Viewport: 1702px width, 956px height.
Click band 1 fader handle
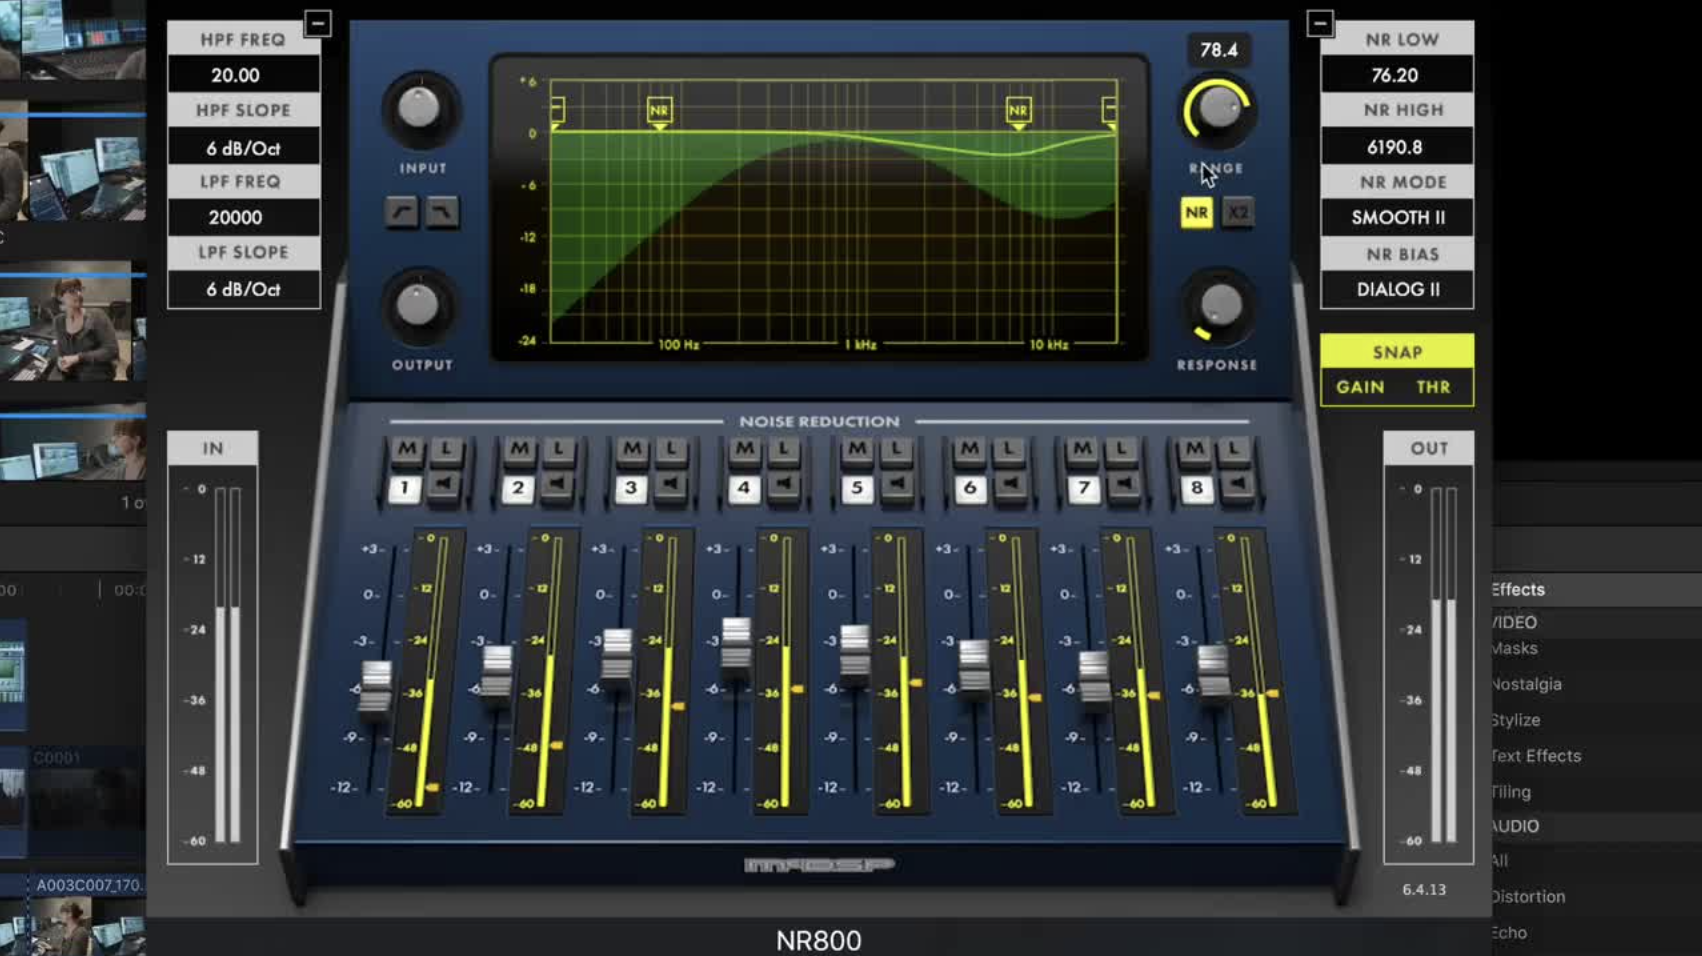376,688
